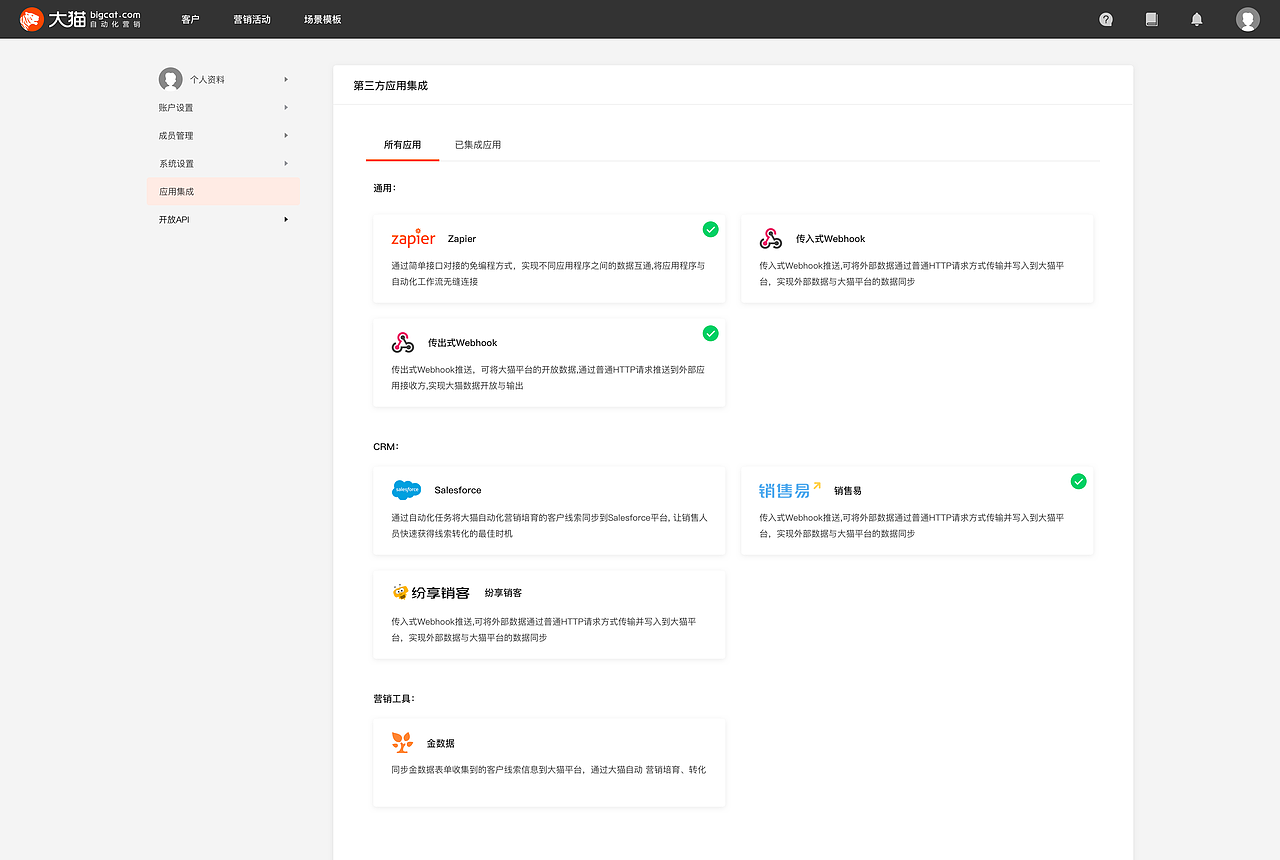1280x860 pixels.
Task: Expand the 系统设置 arrow
Action: (286, 163)
